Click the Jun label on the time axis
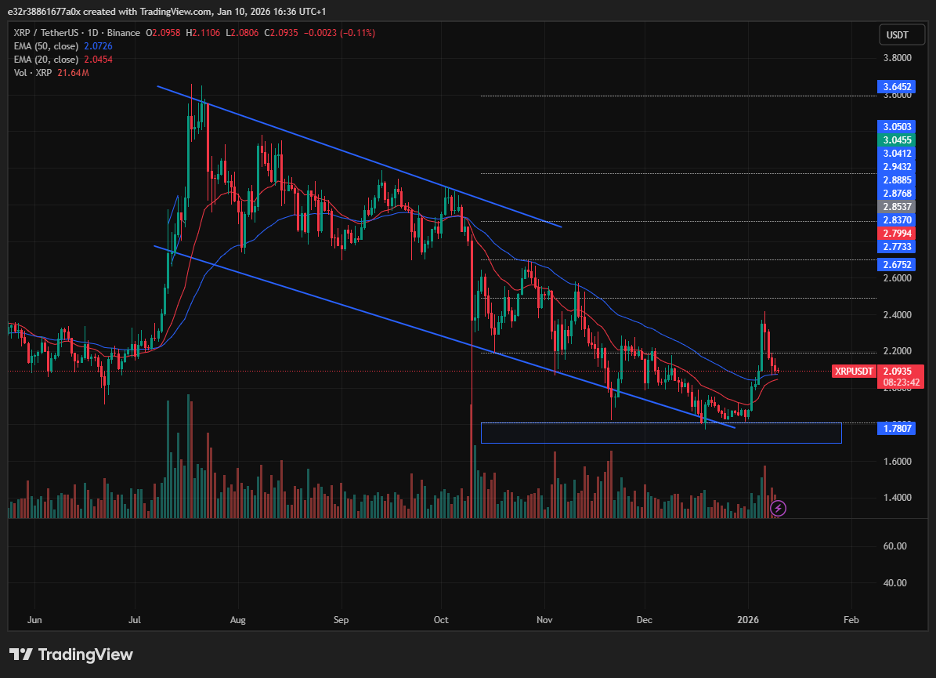This screenshot has width=936, height=678. [35, 620]
